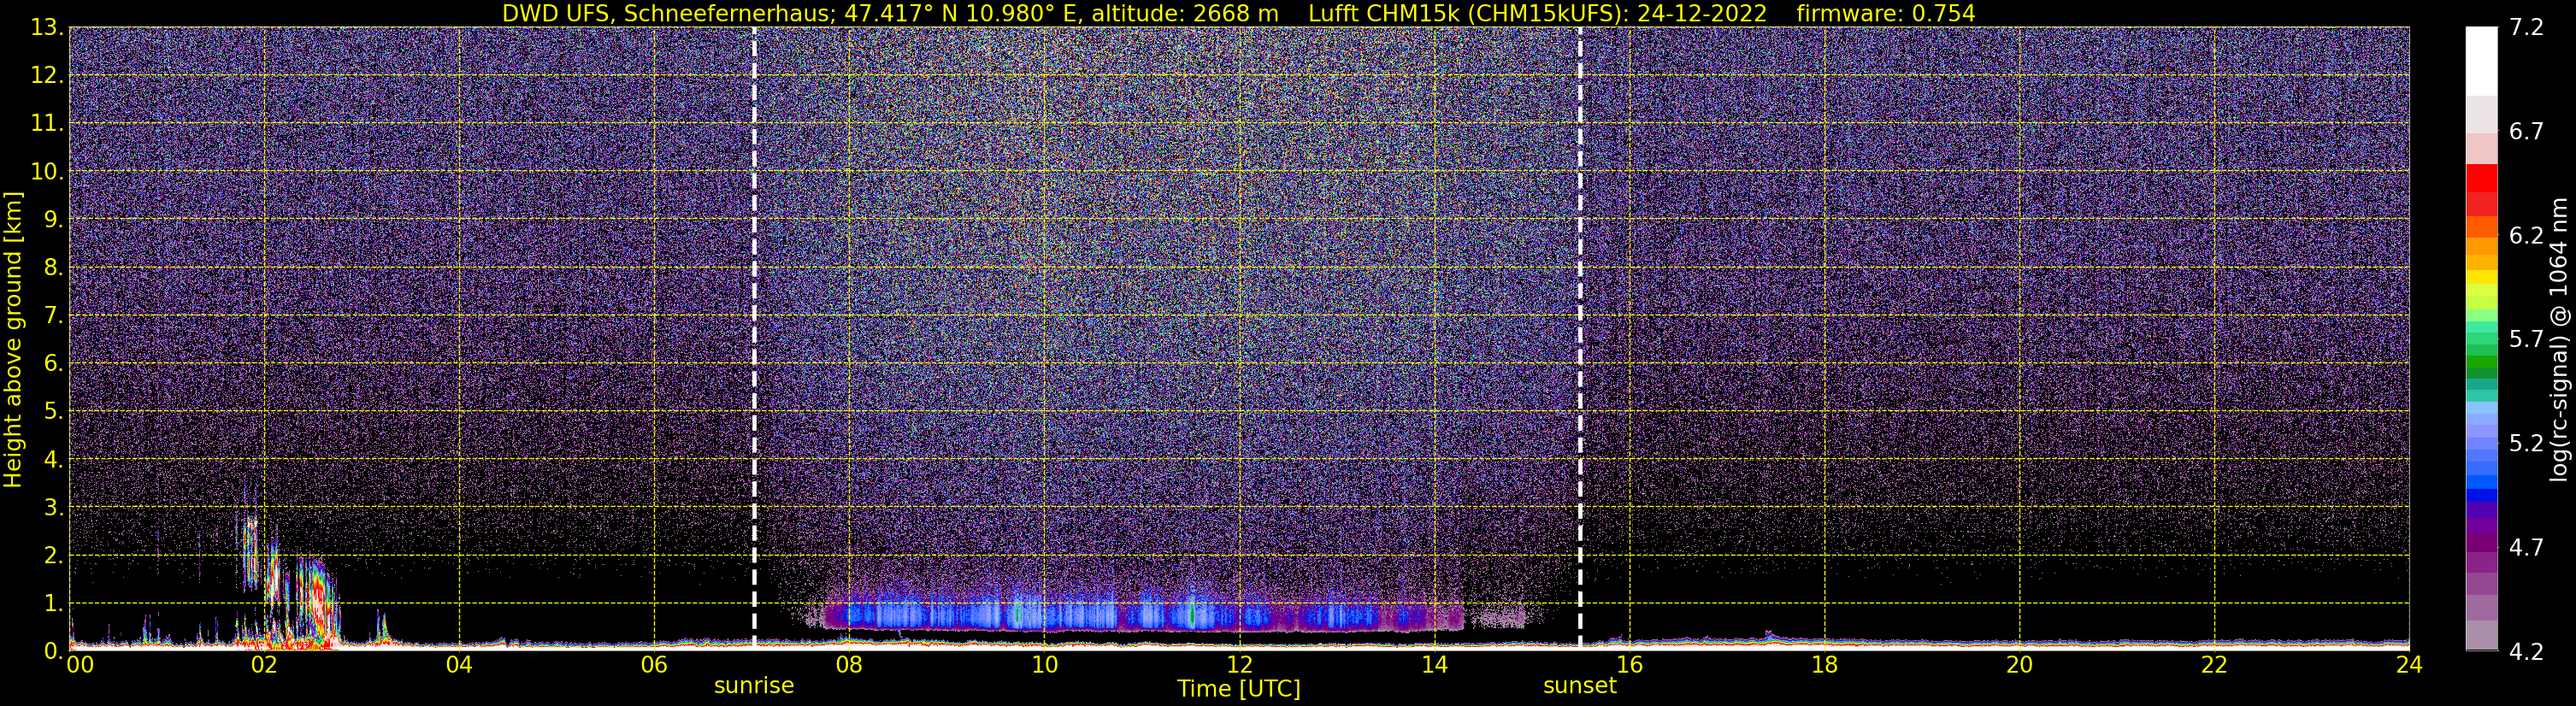Click the time axis tick label 16
This screenshot has width=2576, height=706.
pyautogui.click(x=1629, y=665)
